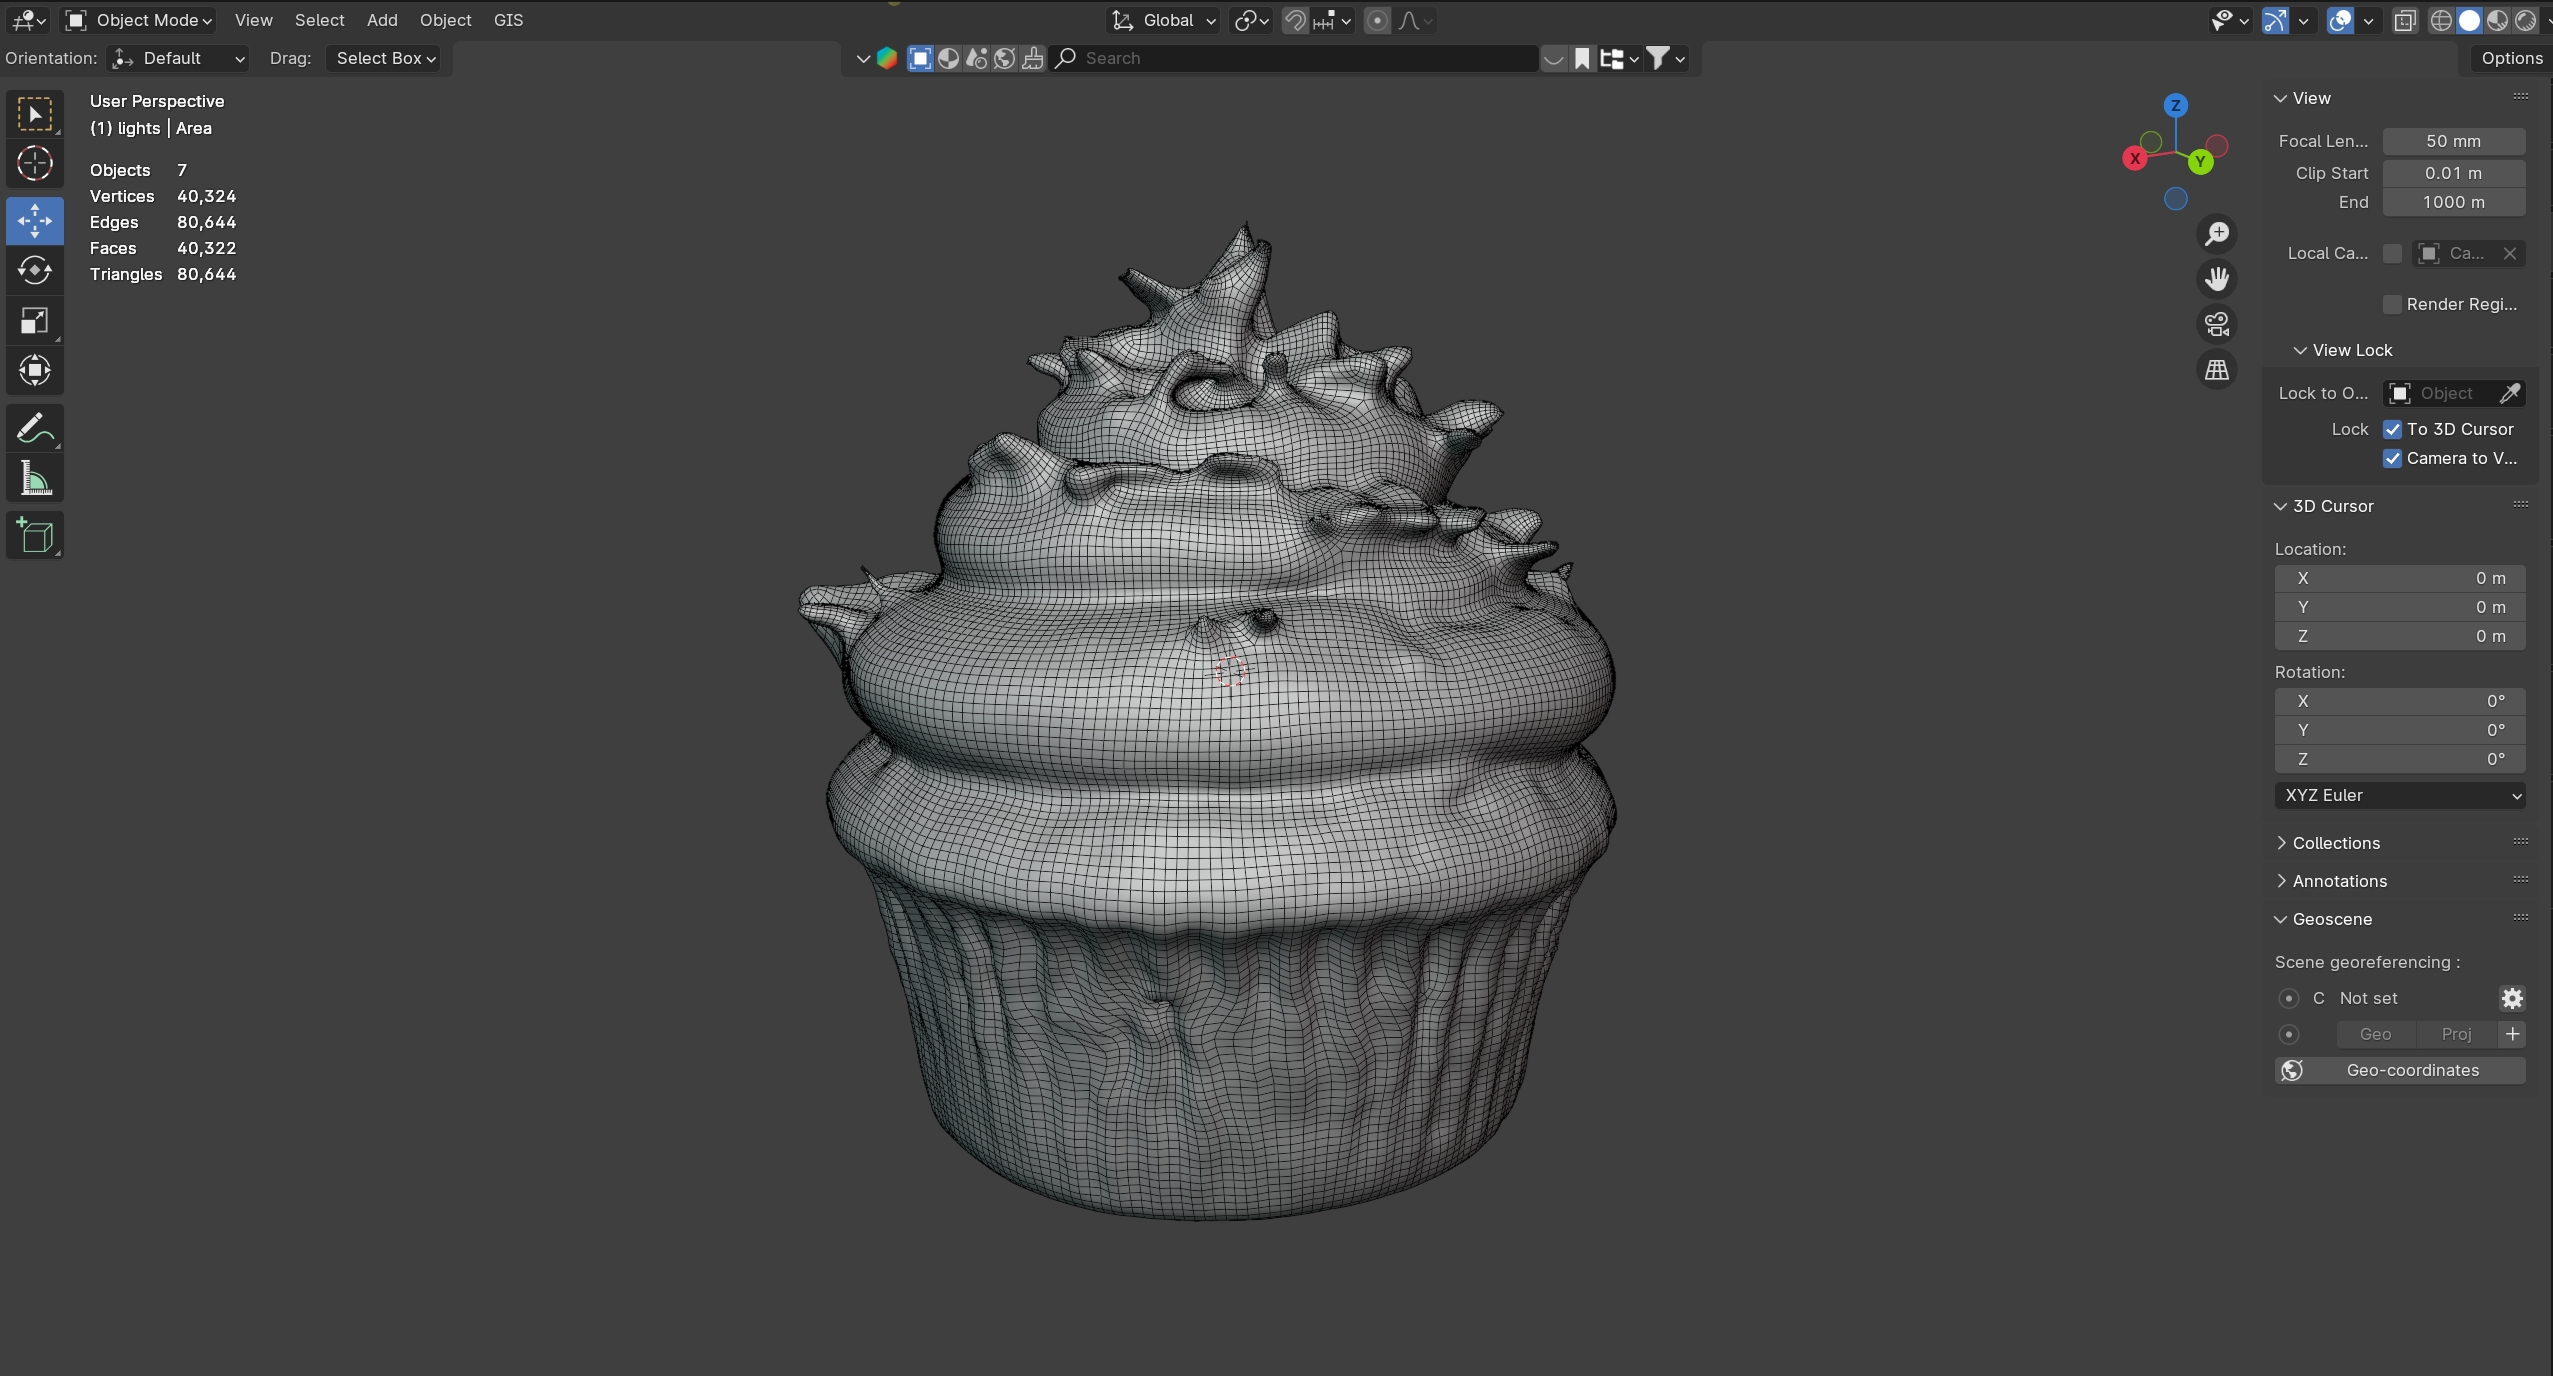Open the Object Mode dropdown
The width and height of the screenshot is (2553, 1376).
140,20
